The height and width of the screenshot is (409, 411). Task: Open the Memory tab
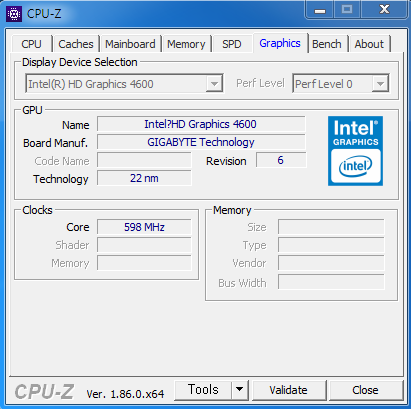186,44
